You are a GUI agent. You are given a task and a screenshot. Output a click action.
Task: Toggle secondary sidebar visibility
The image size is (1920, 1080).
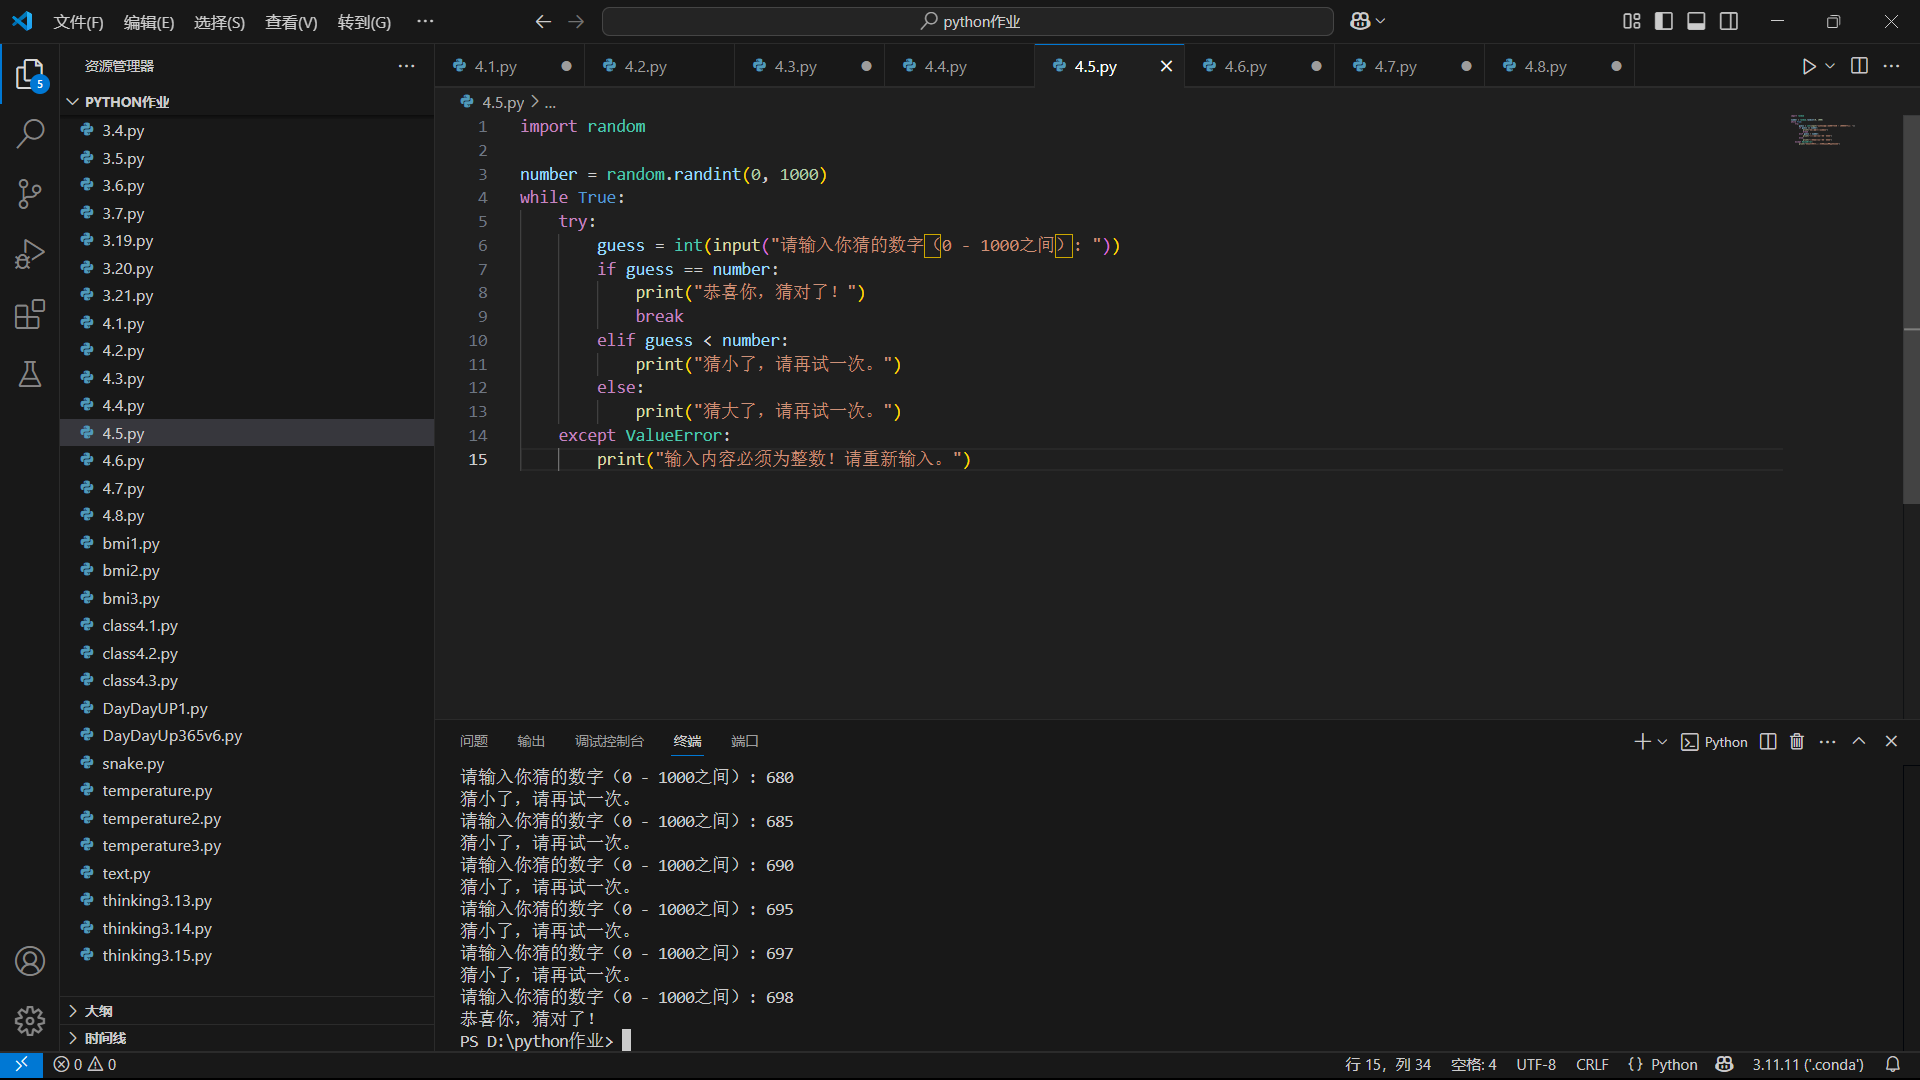point(1729,21)
